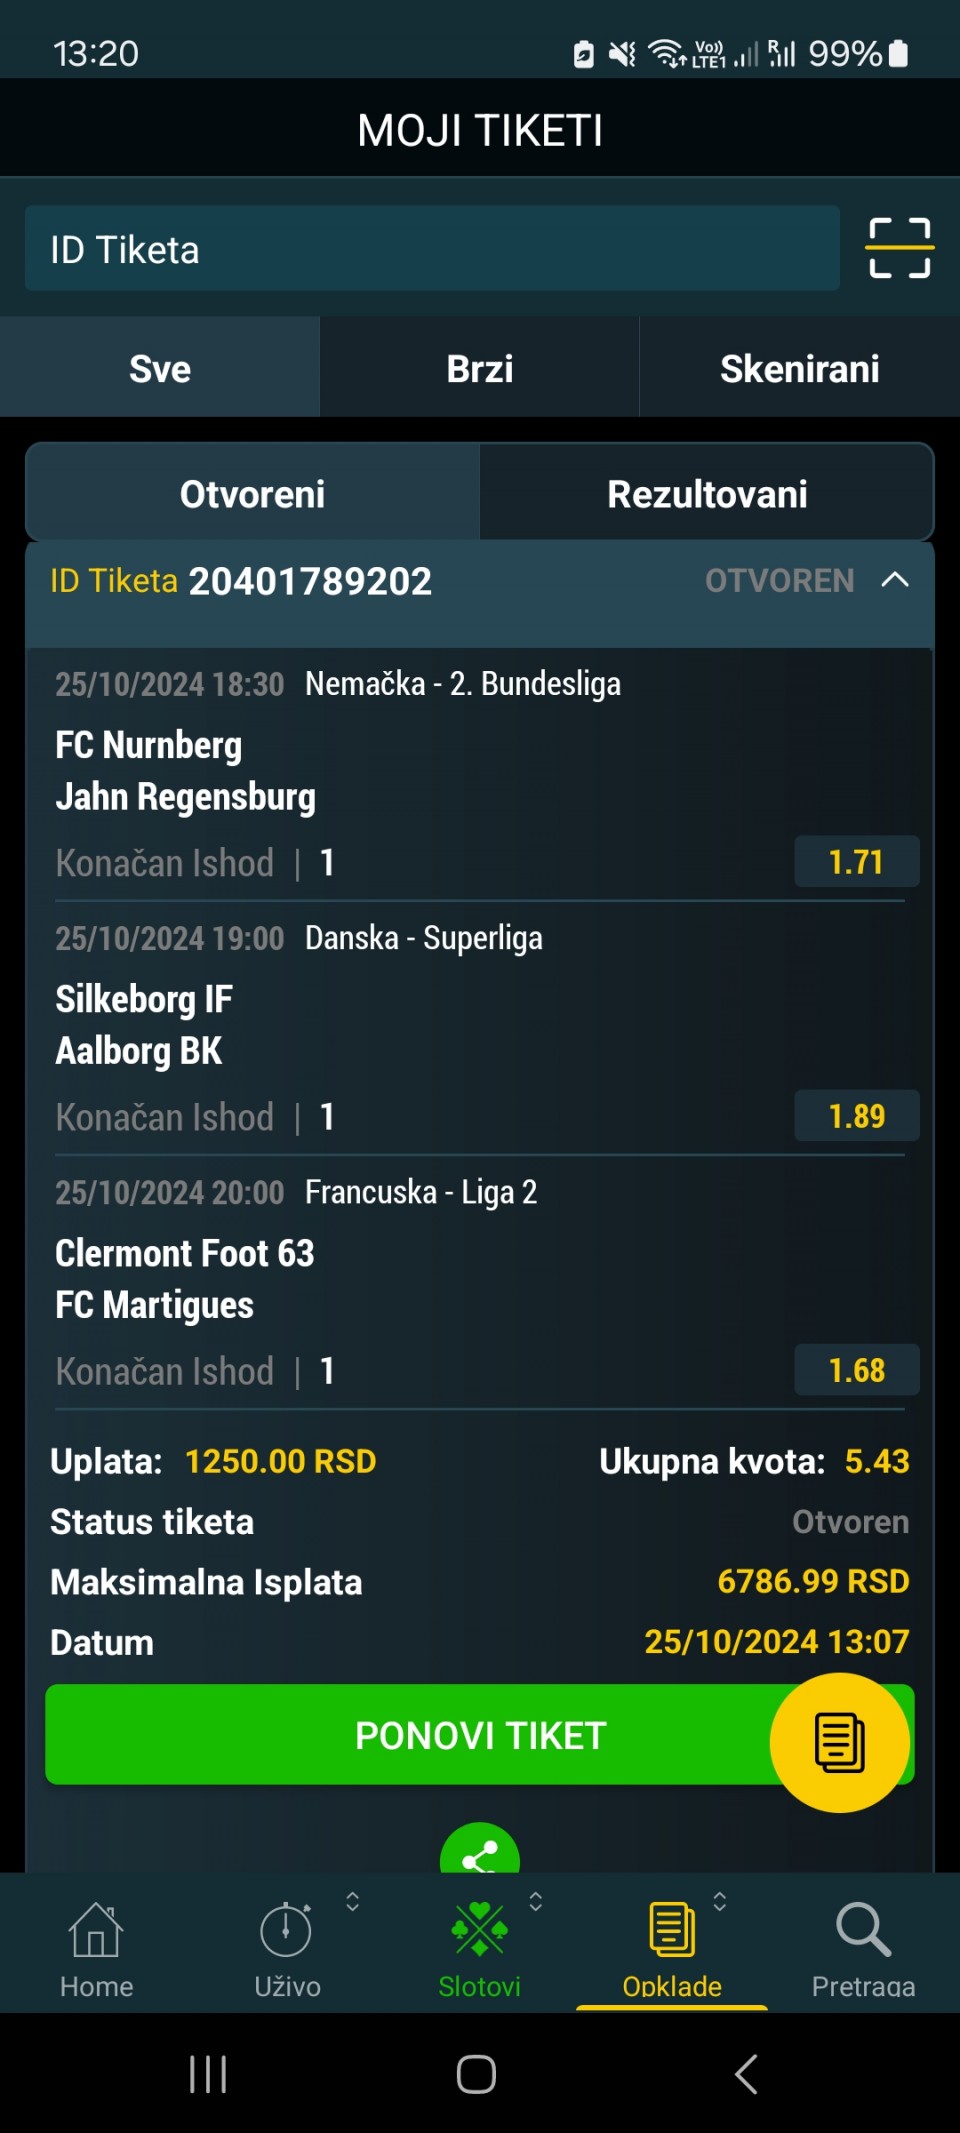Tap the yellow floating betslip icon

coord(840,1743)
